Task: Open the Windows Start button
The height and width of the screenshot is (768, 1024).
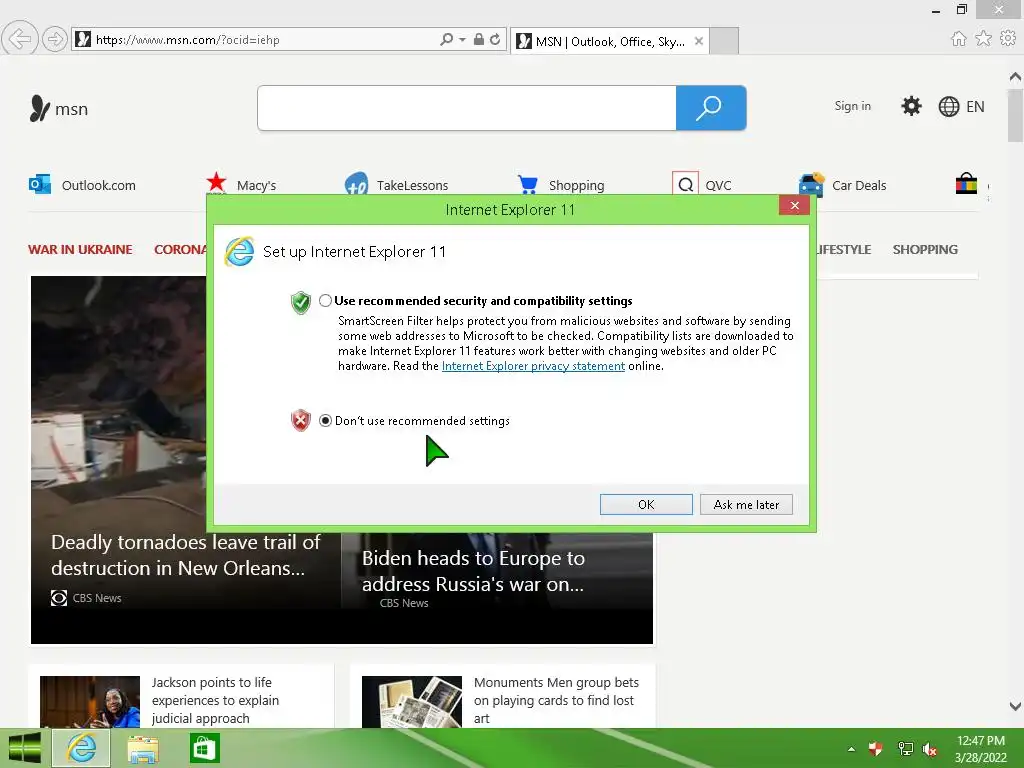Action: click(24, 748)
